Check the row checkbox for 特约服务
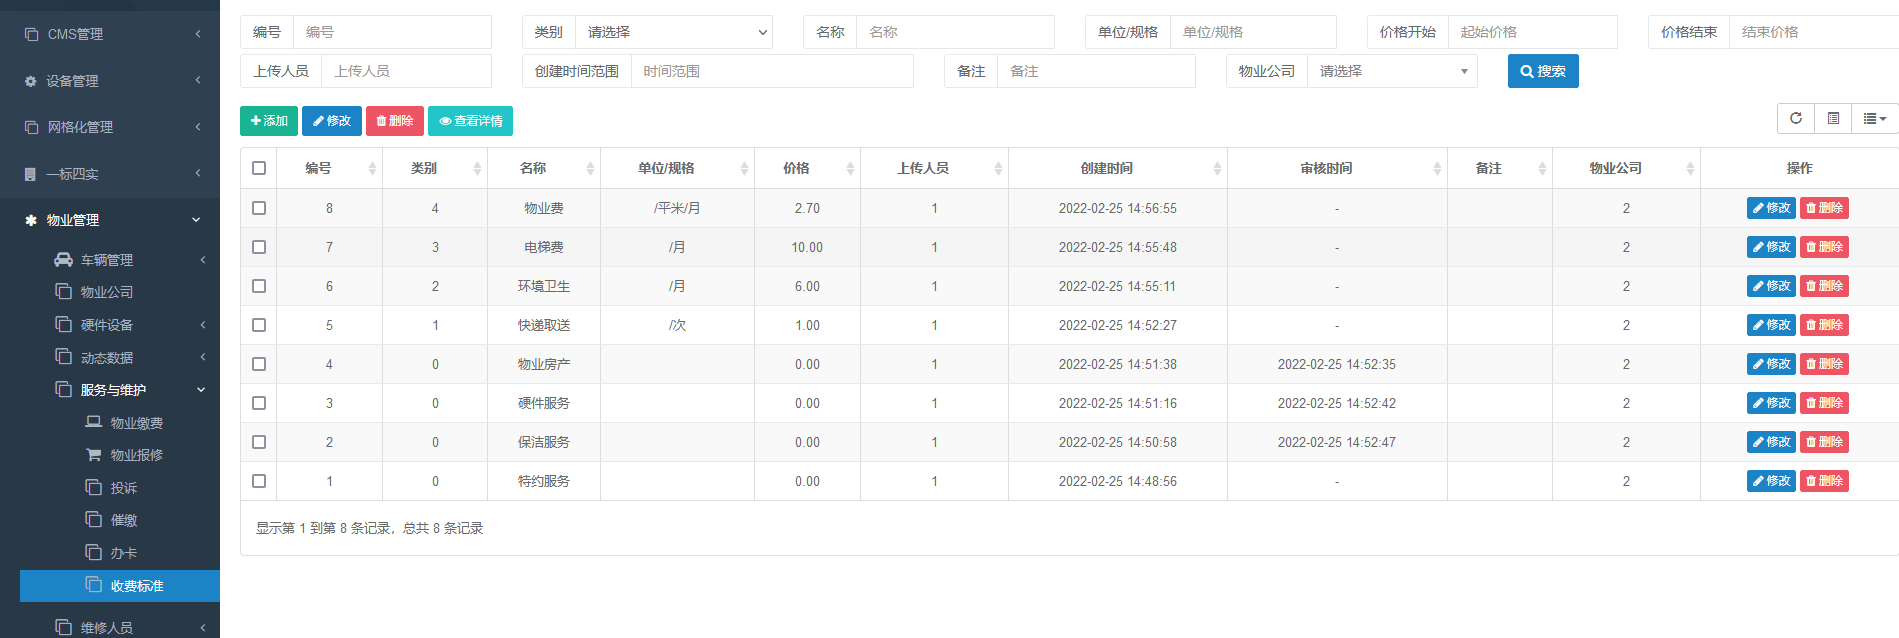1899x638 pixels. click(x=259, y=481)
